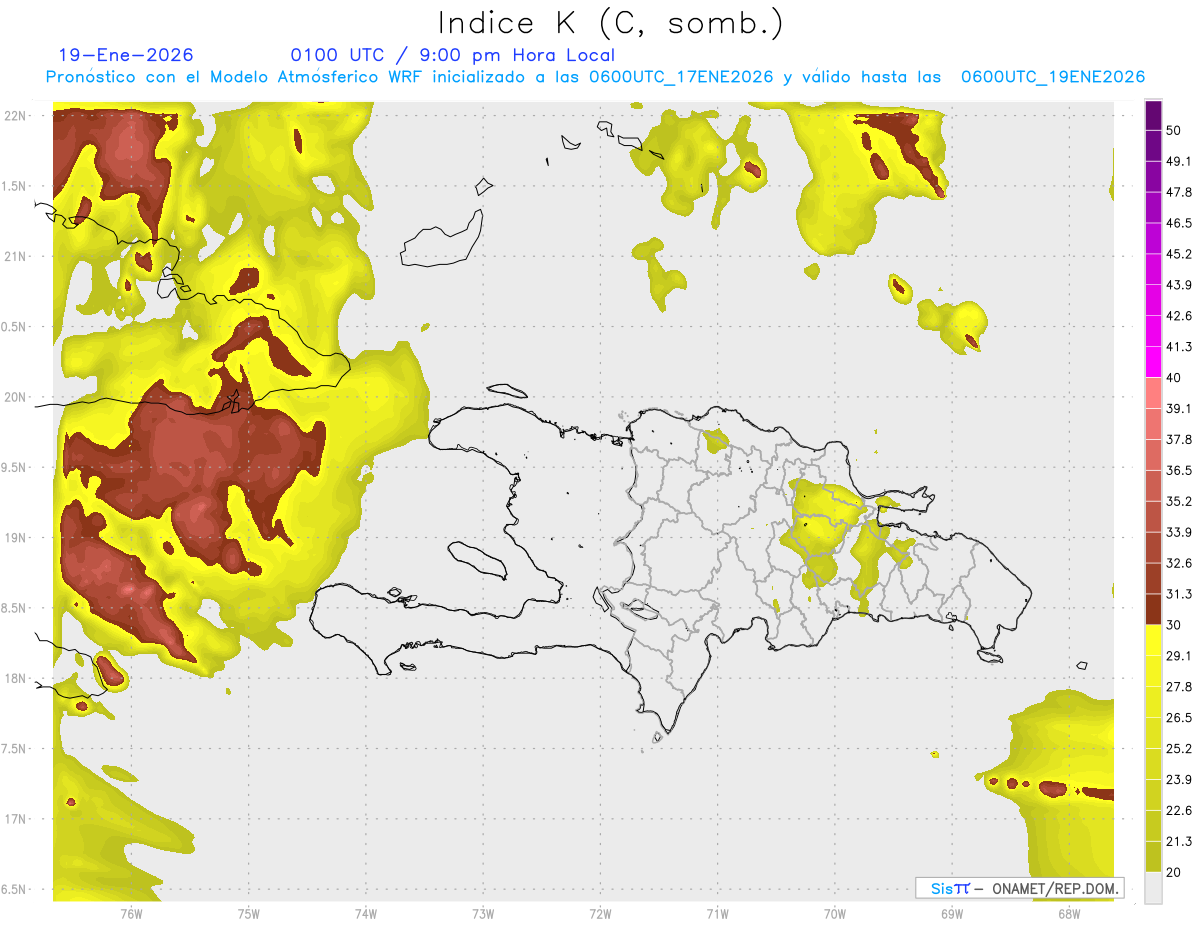This screenshot has height=927, width=1200.
Task: Click the longitude label '71W'
Action: [717, 913]
